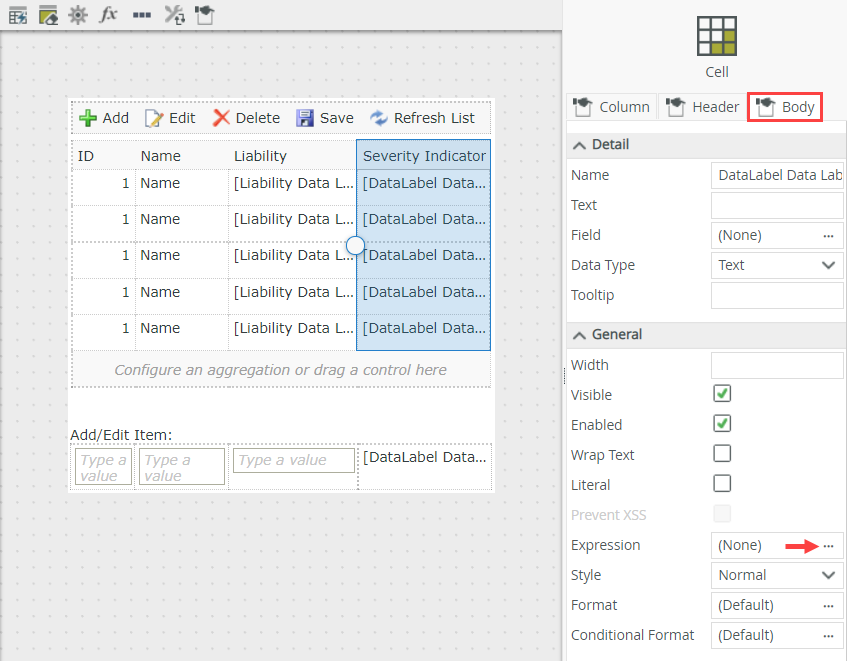This screenshot has width=847, height=661.
Task: Switch to the Header tab
Action: [703, 107]
